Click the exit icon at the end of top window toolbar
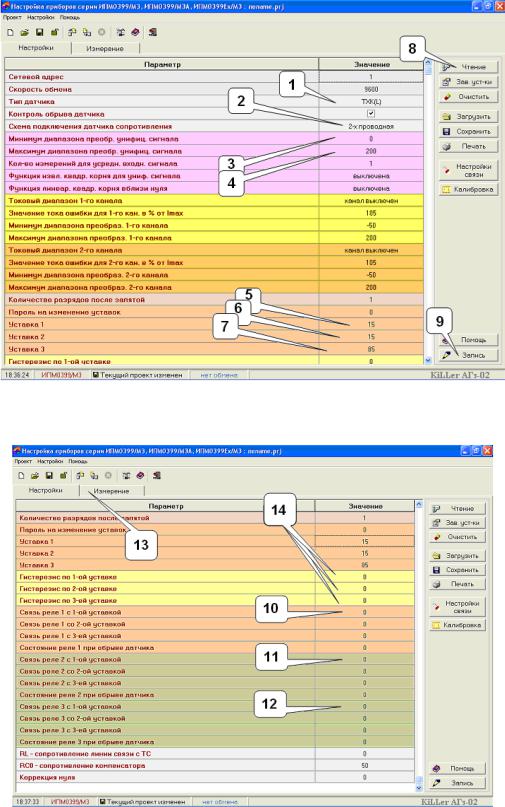 point(153,32)
